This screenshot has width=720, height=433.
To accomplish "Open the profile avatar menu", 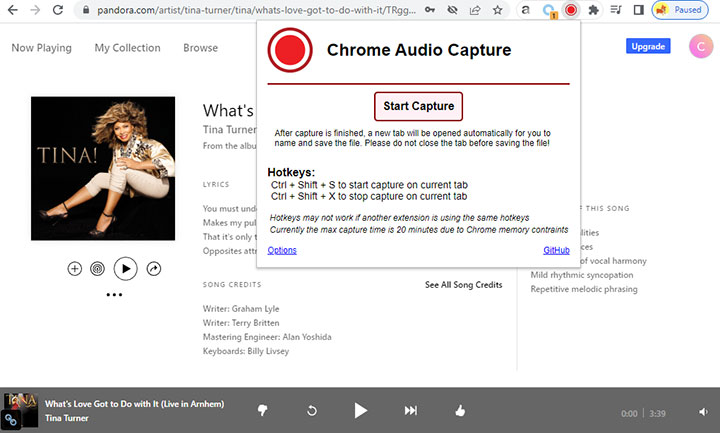I will pyautogui.click(x=700, y=46).
